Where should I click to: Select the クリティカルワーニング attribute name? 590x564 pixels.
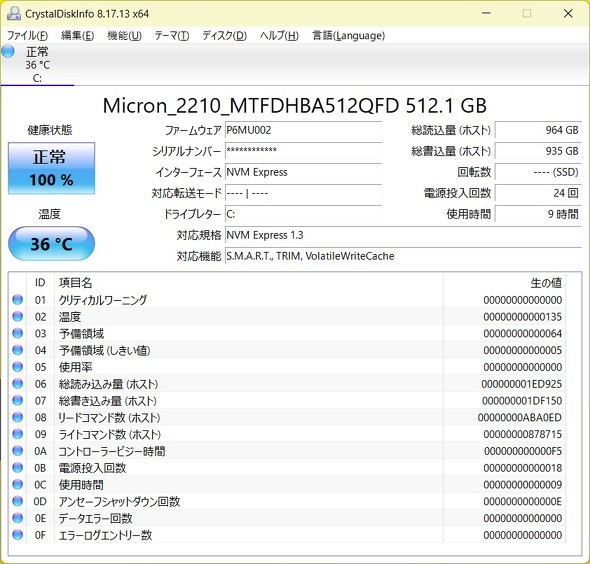(103, 300)
